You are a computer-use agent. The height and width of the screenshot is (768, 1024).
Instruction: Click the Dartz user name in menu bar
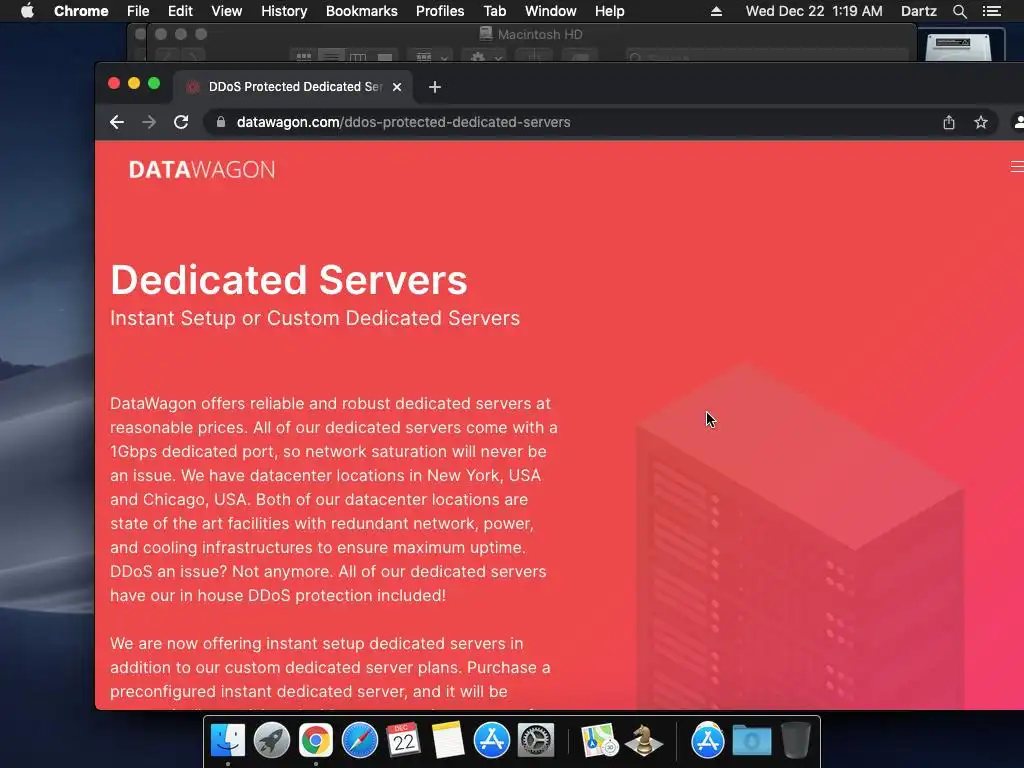[x=918, y=11]
